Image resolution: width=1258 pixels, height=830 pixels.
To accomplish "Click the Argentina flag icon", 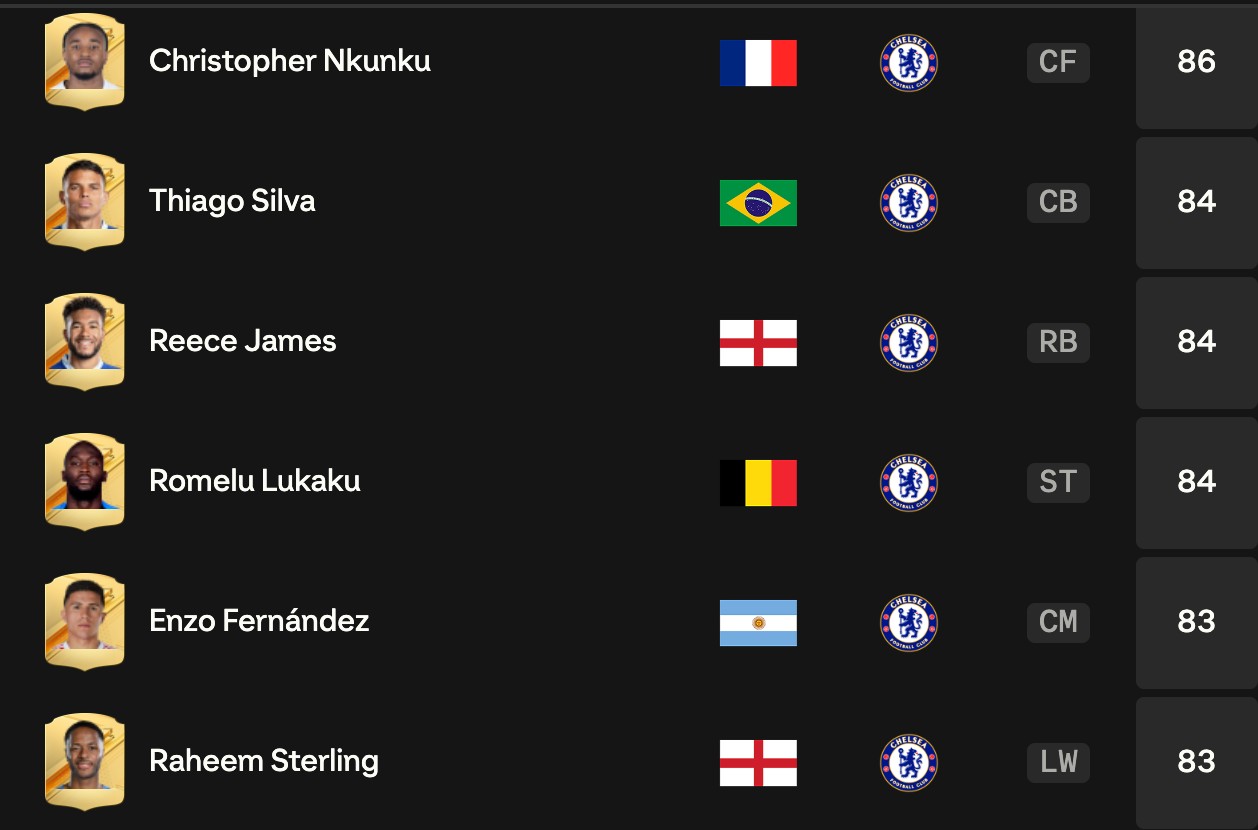I will pos(758,623).
